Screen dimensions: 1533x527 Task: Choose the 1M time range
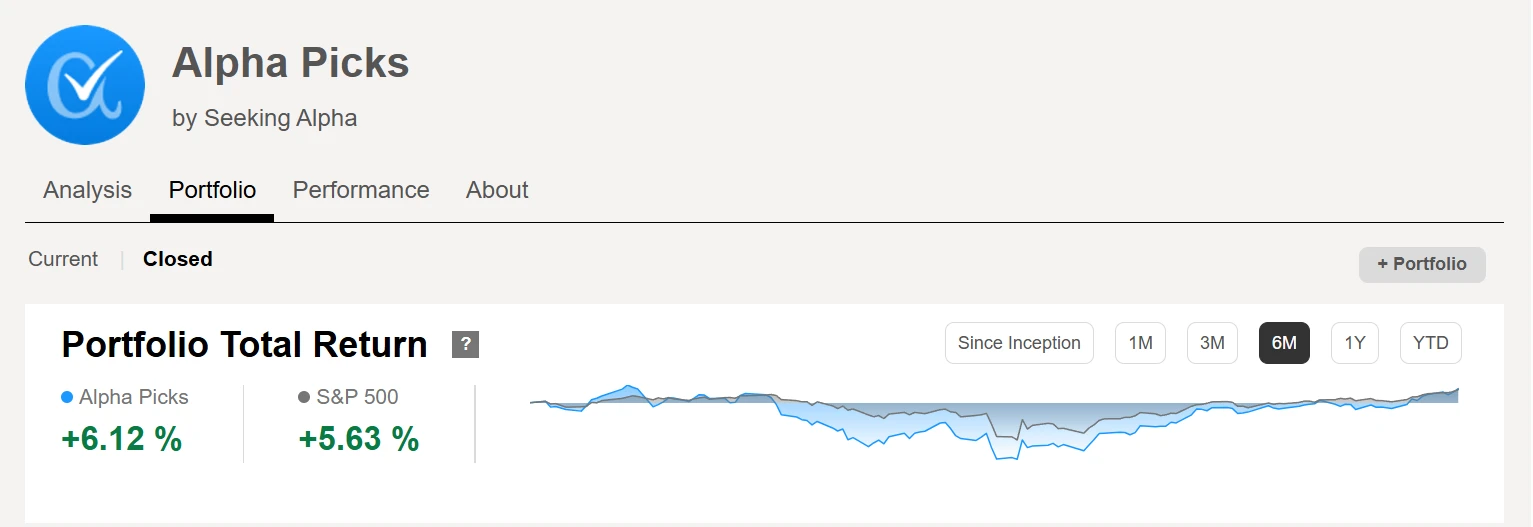(x=1140, y=343)
